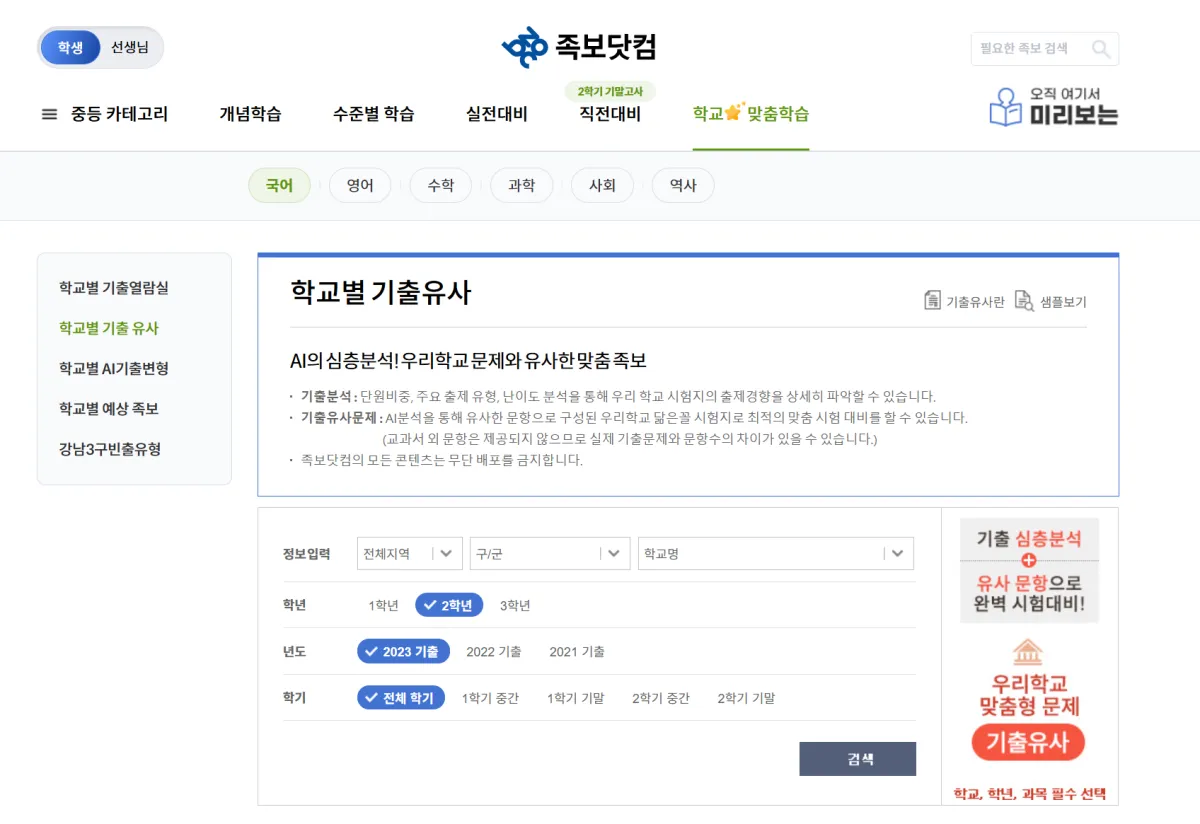Image resolution: width=1200 pixels, height=824 pixels.
Task: Click the 2학기 기말고사 badge
Action: coord(610,91)
